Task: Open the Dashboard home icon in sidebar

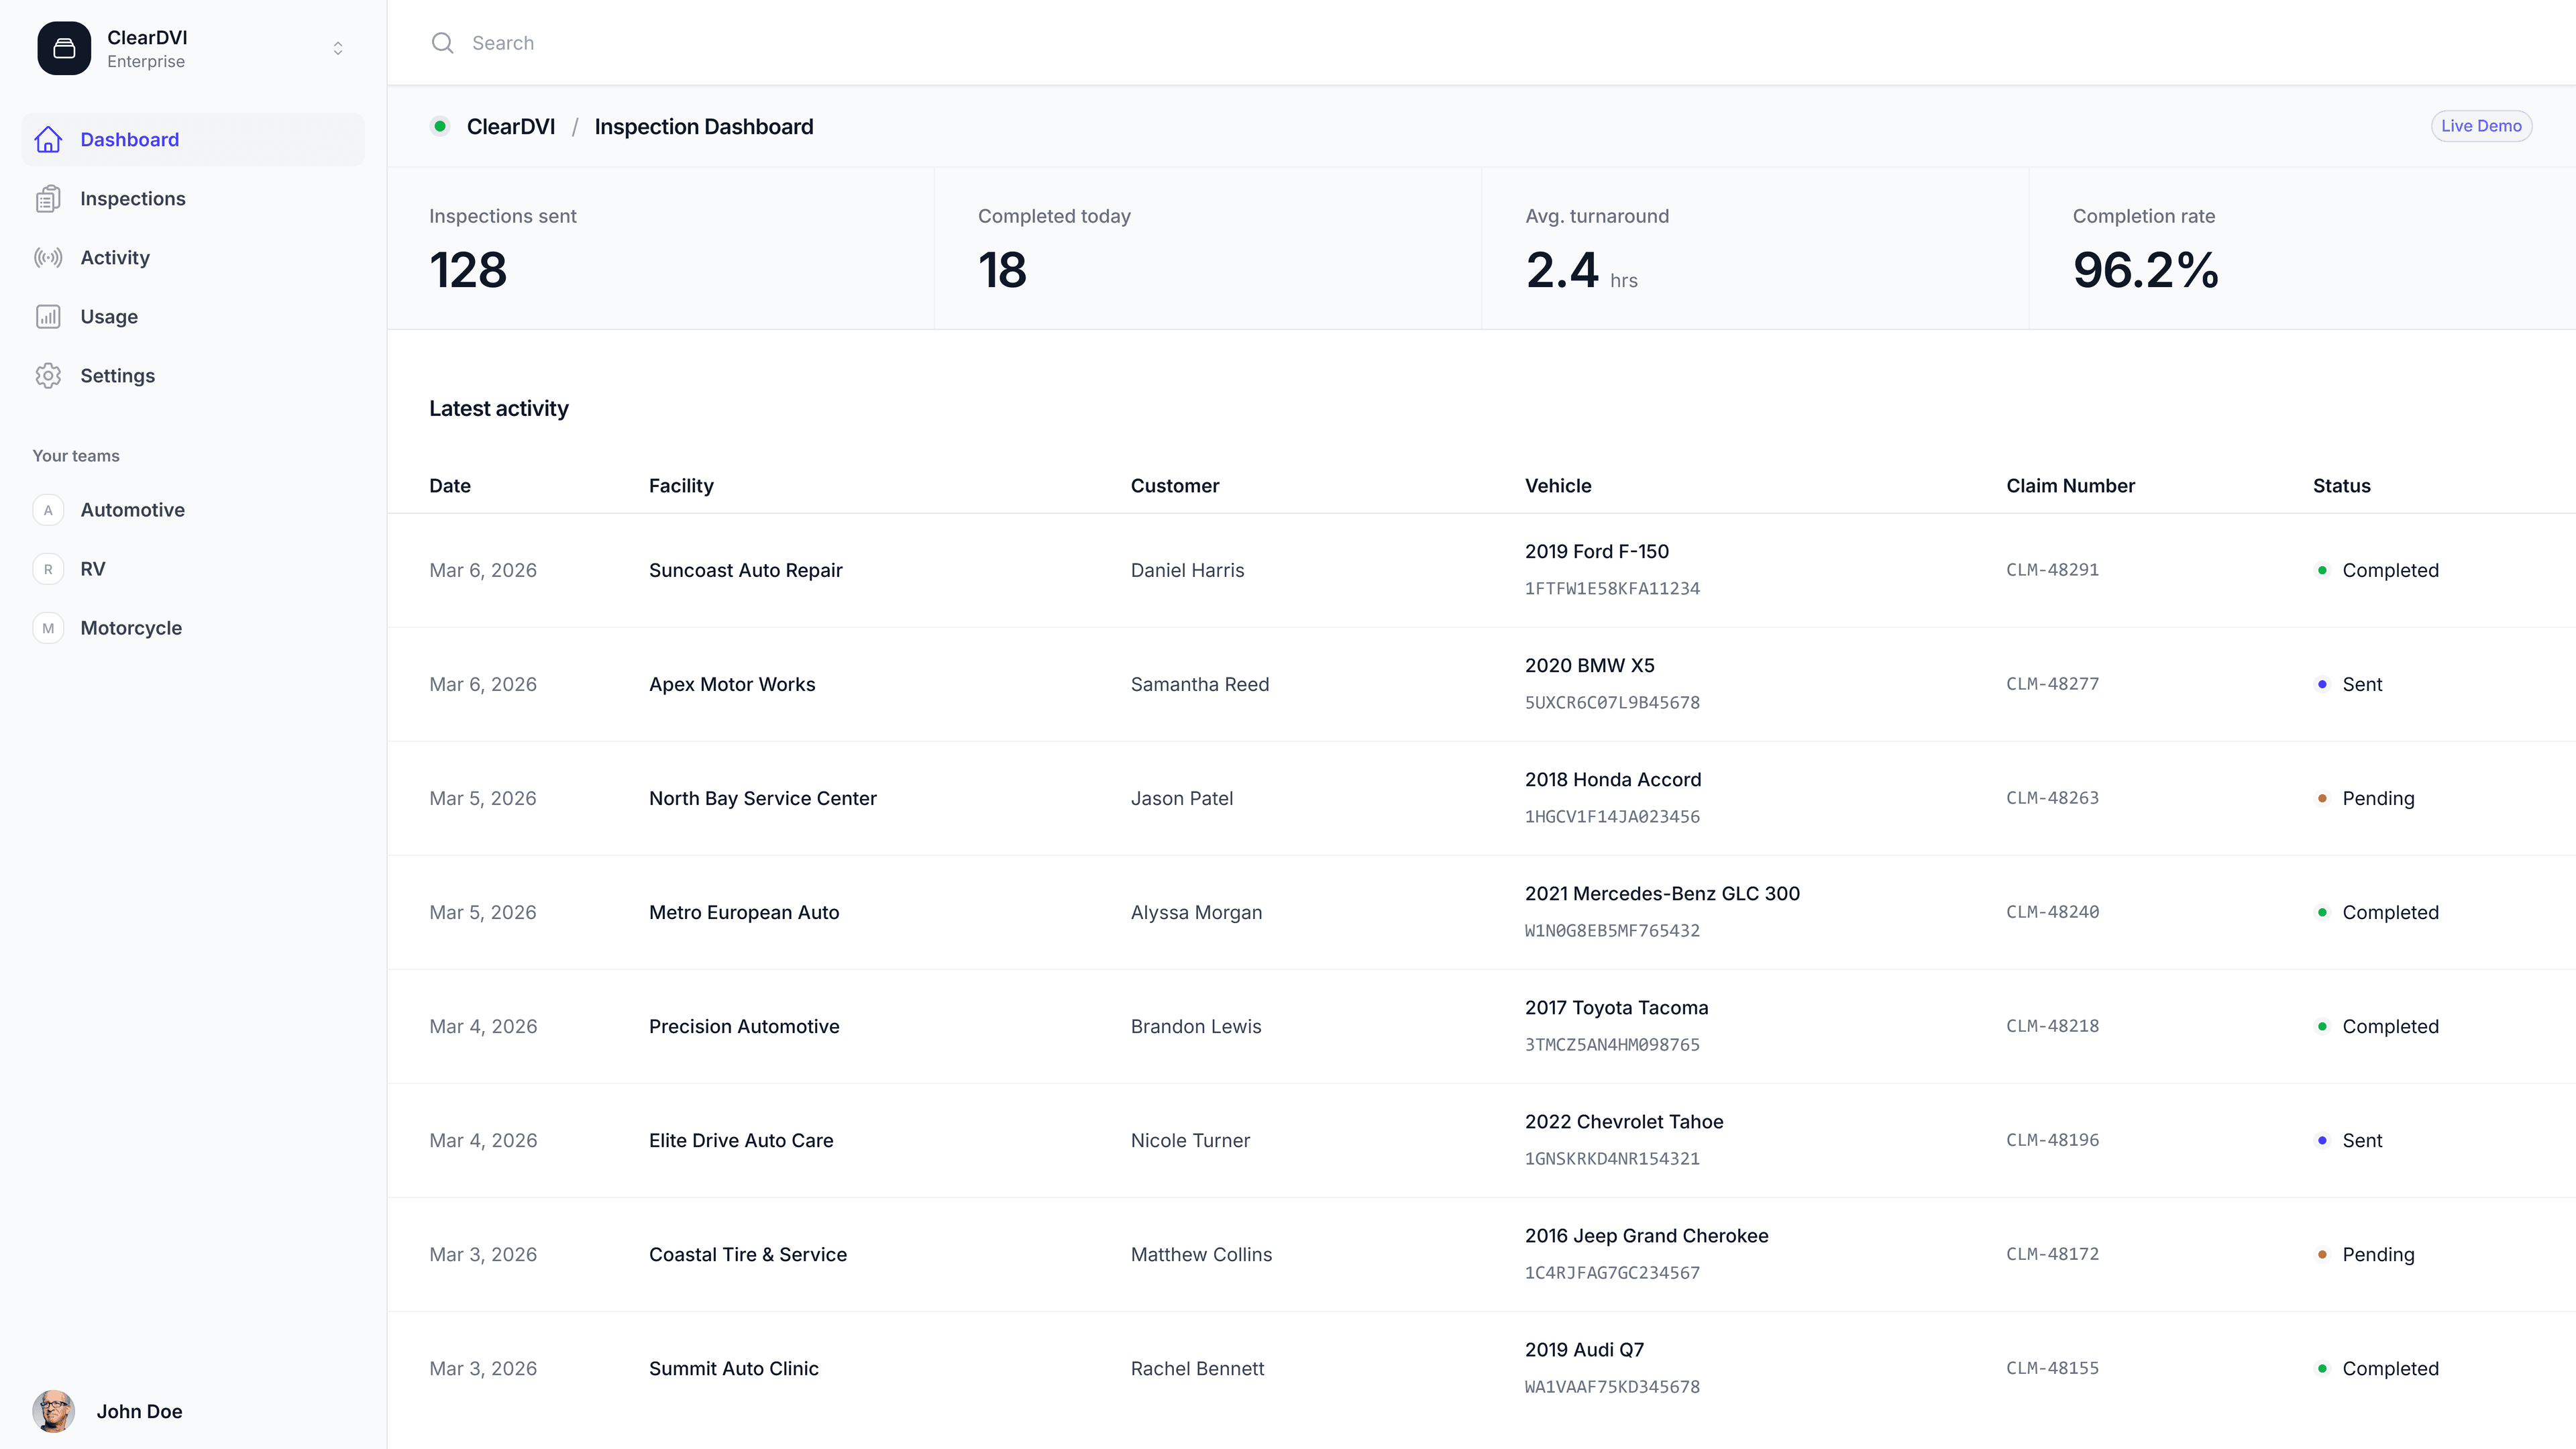Action: point(49,139)
